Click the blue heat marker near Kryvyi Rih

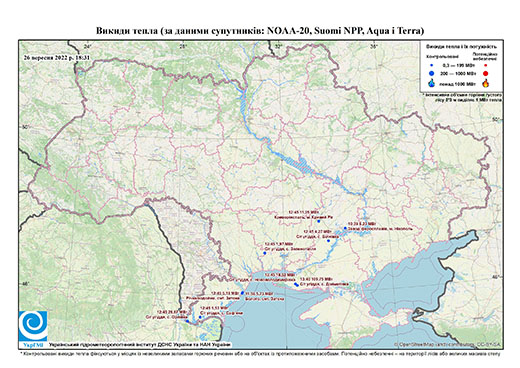coord(319,221)
